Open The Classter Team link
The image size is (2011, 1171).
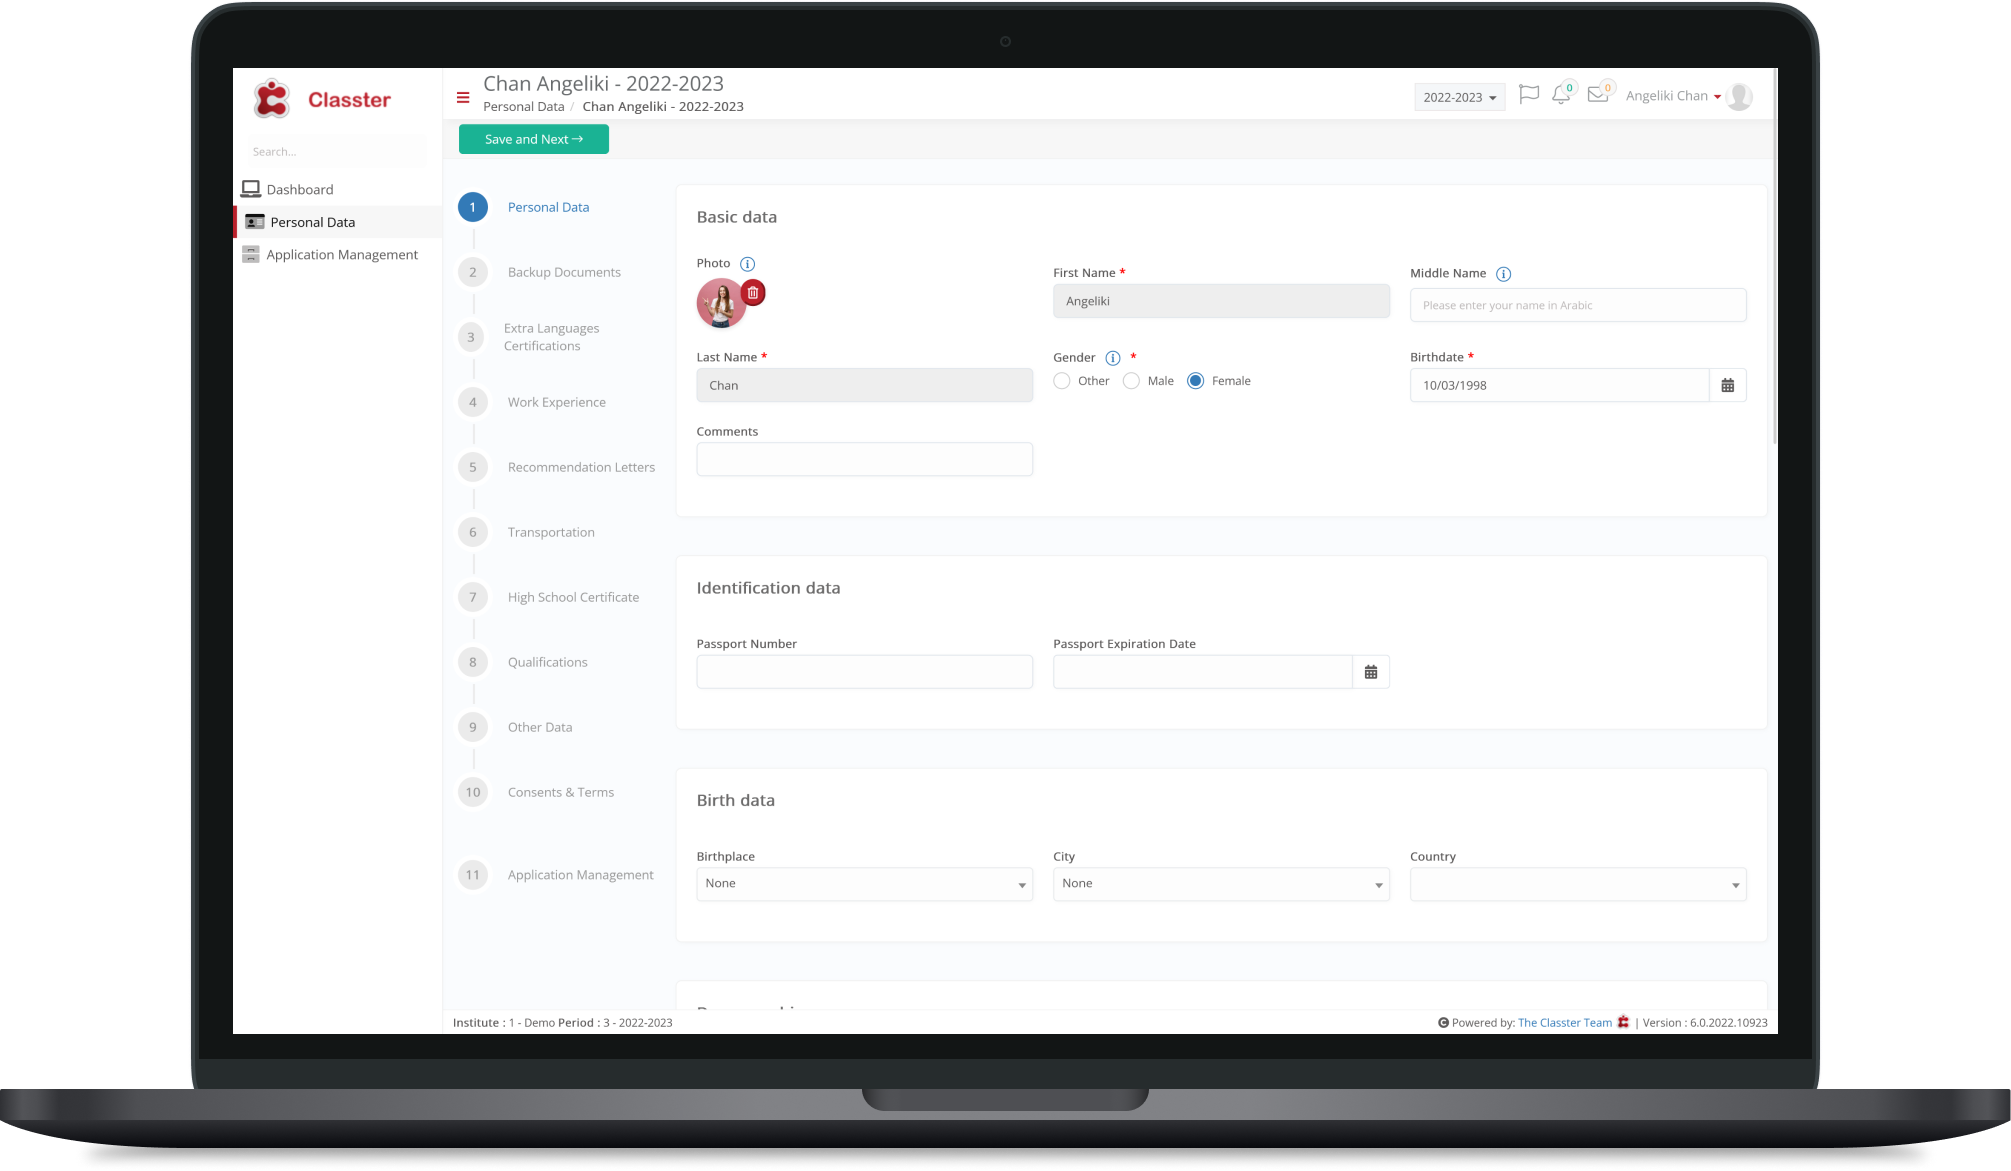1564,1022
